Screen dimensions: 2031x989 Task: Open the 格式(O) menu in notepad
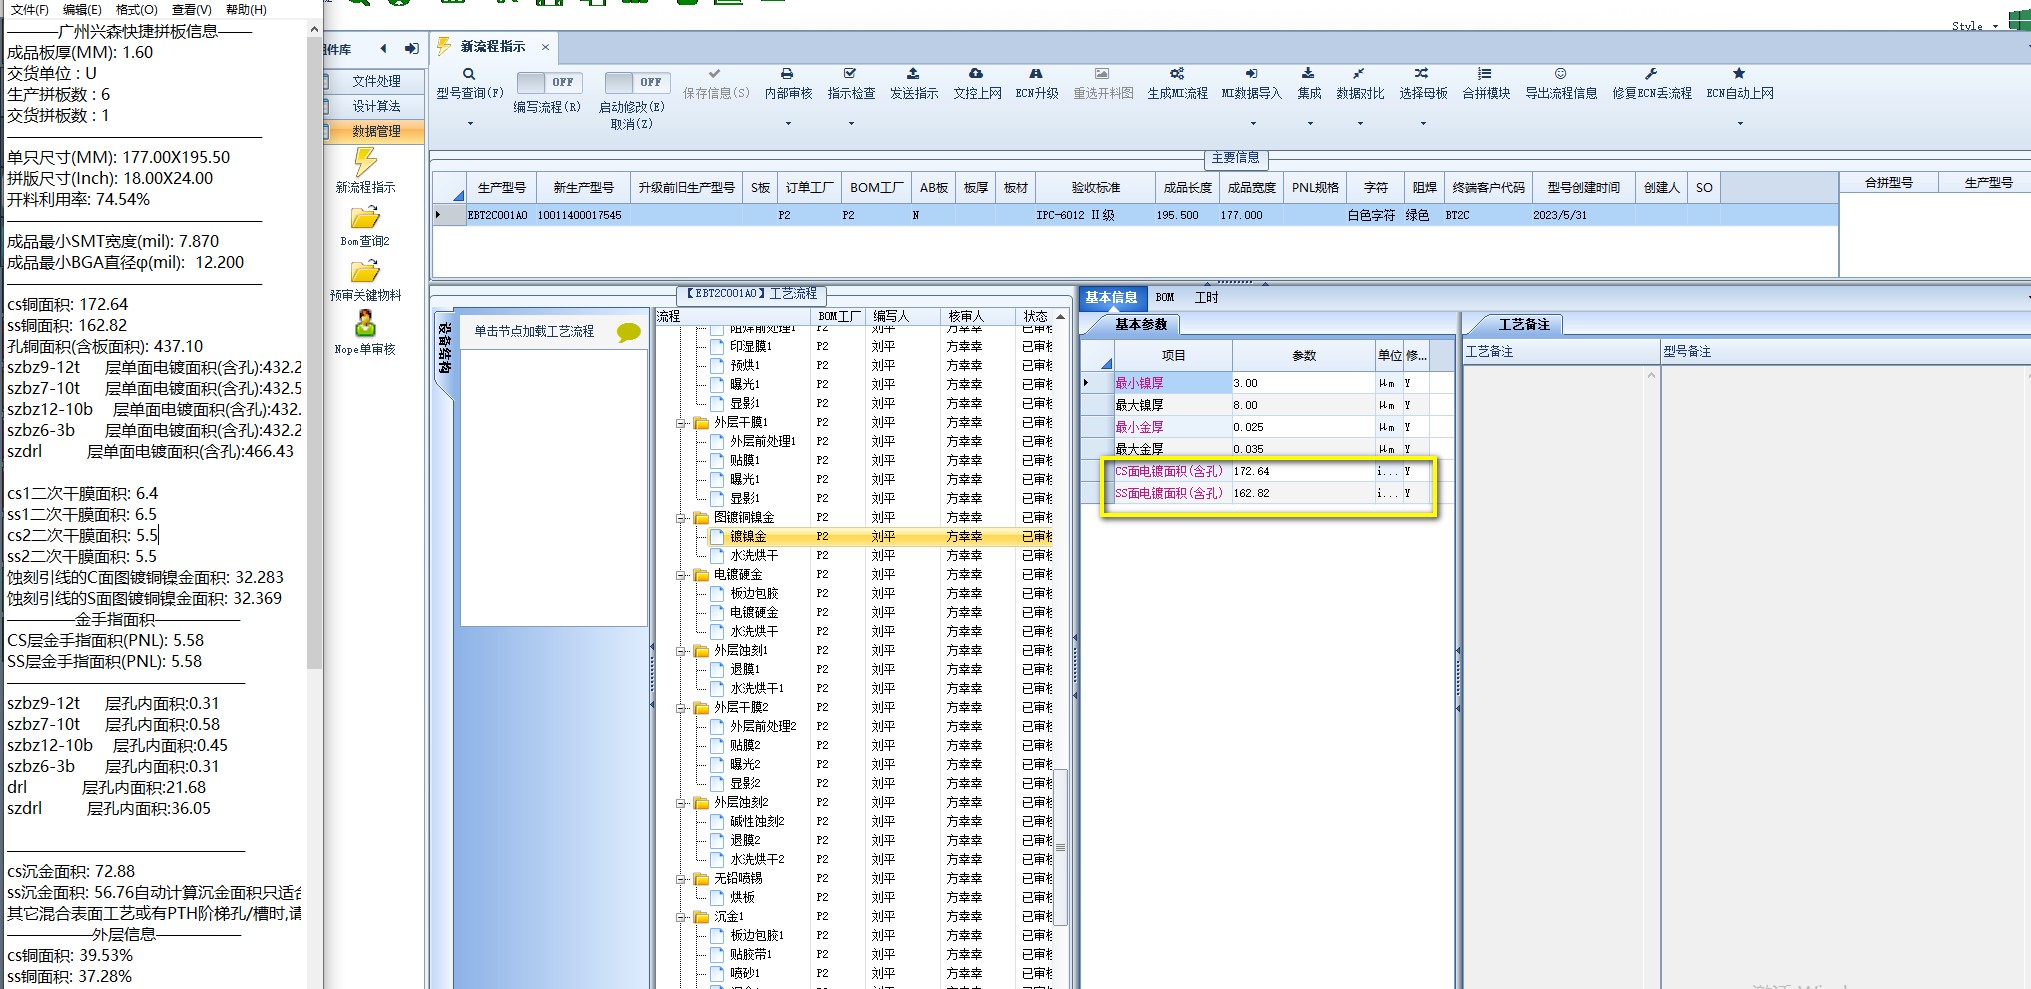click(x=137, y=9)
